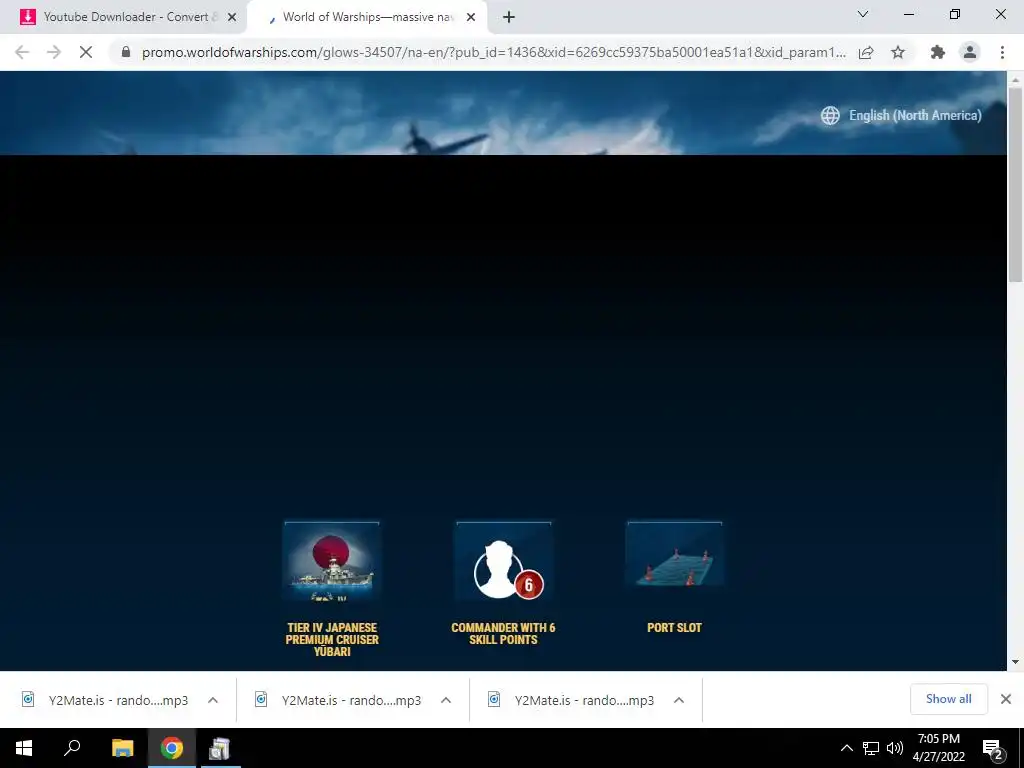The height and width of the screenshot is (768, 1024).
Task: Click the 'PORT SLOT' label
Action: click(x=675, y=628)
